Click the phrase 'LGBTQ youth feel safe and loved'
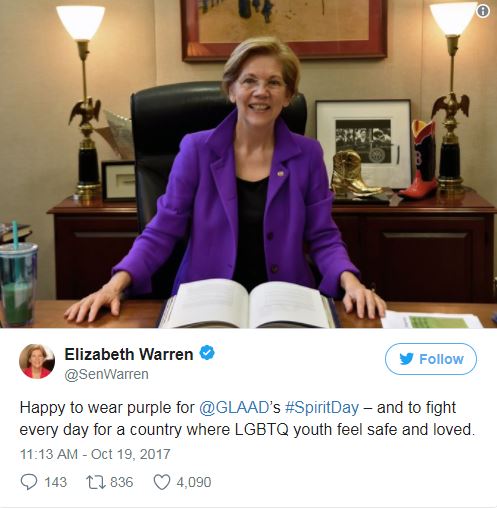 [x=354, y=430]
